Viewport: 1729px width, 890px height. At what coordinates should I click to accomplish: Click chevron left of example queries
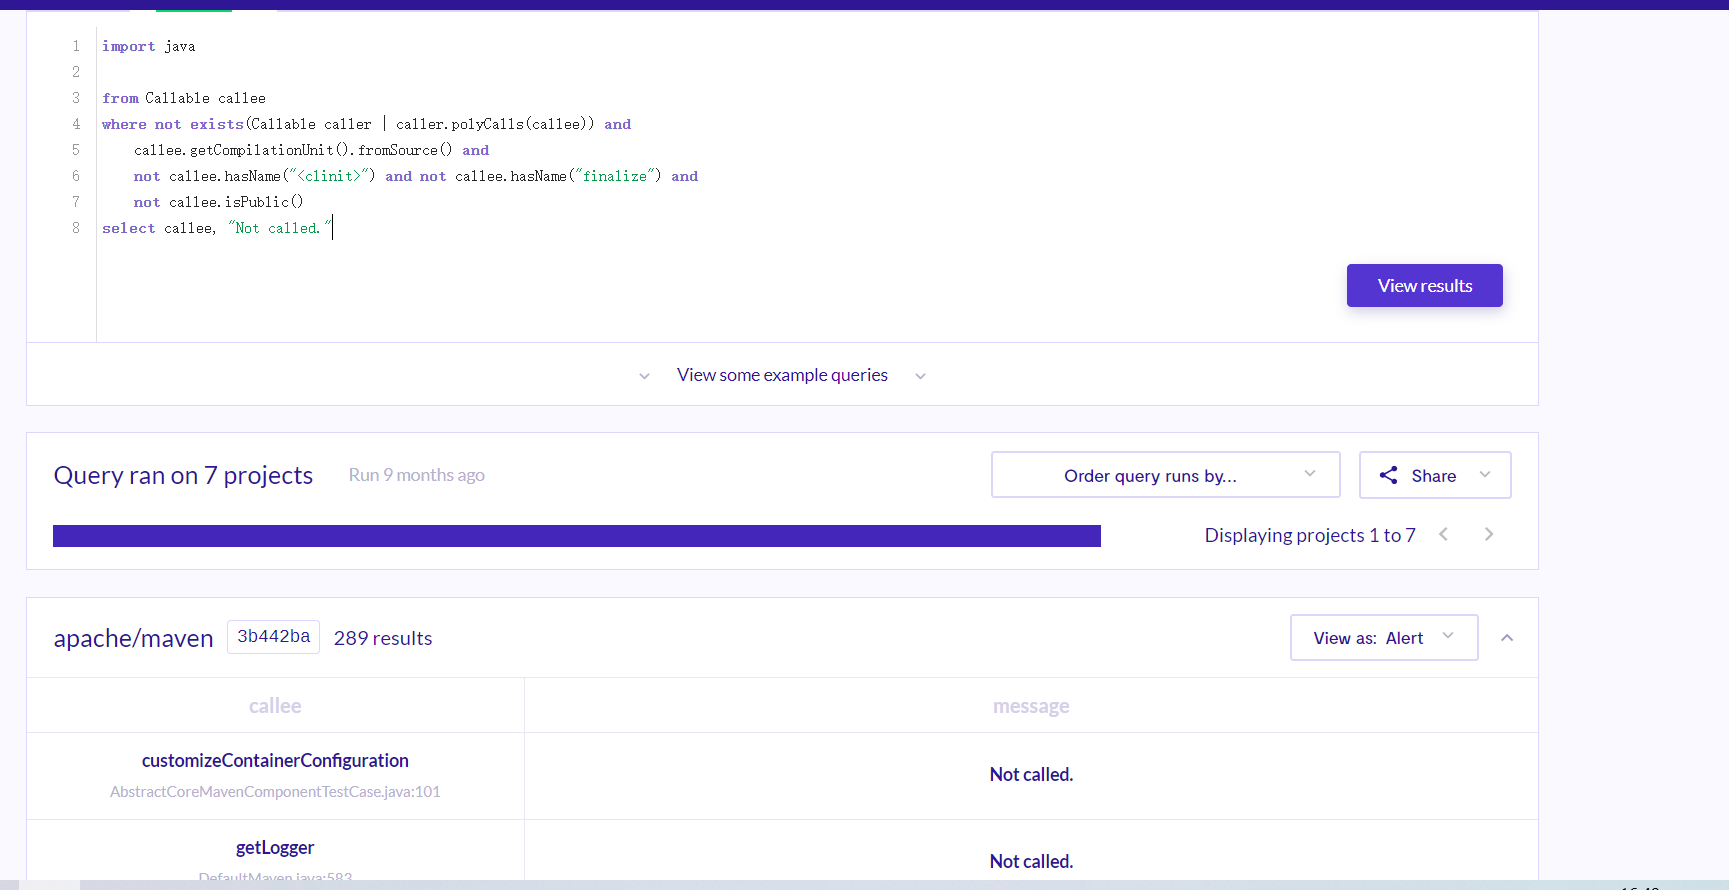coord(644,376)
